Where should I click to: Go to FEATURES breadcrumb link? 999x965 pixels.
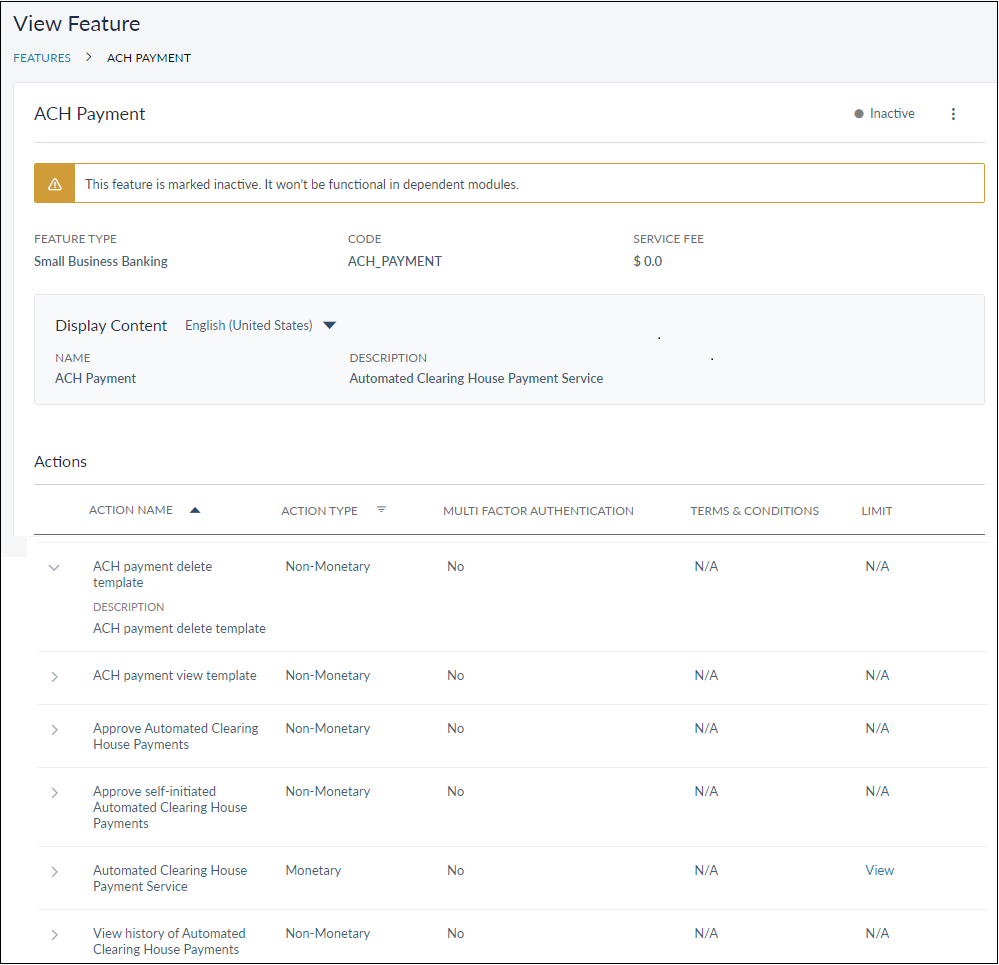(x=42, y=58)
